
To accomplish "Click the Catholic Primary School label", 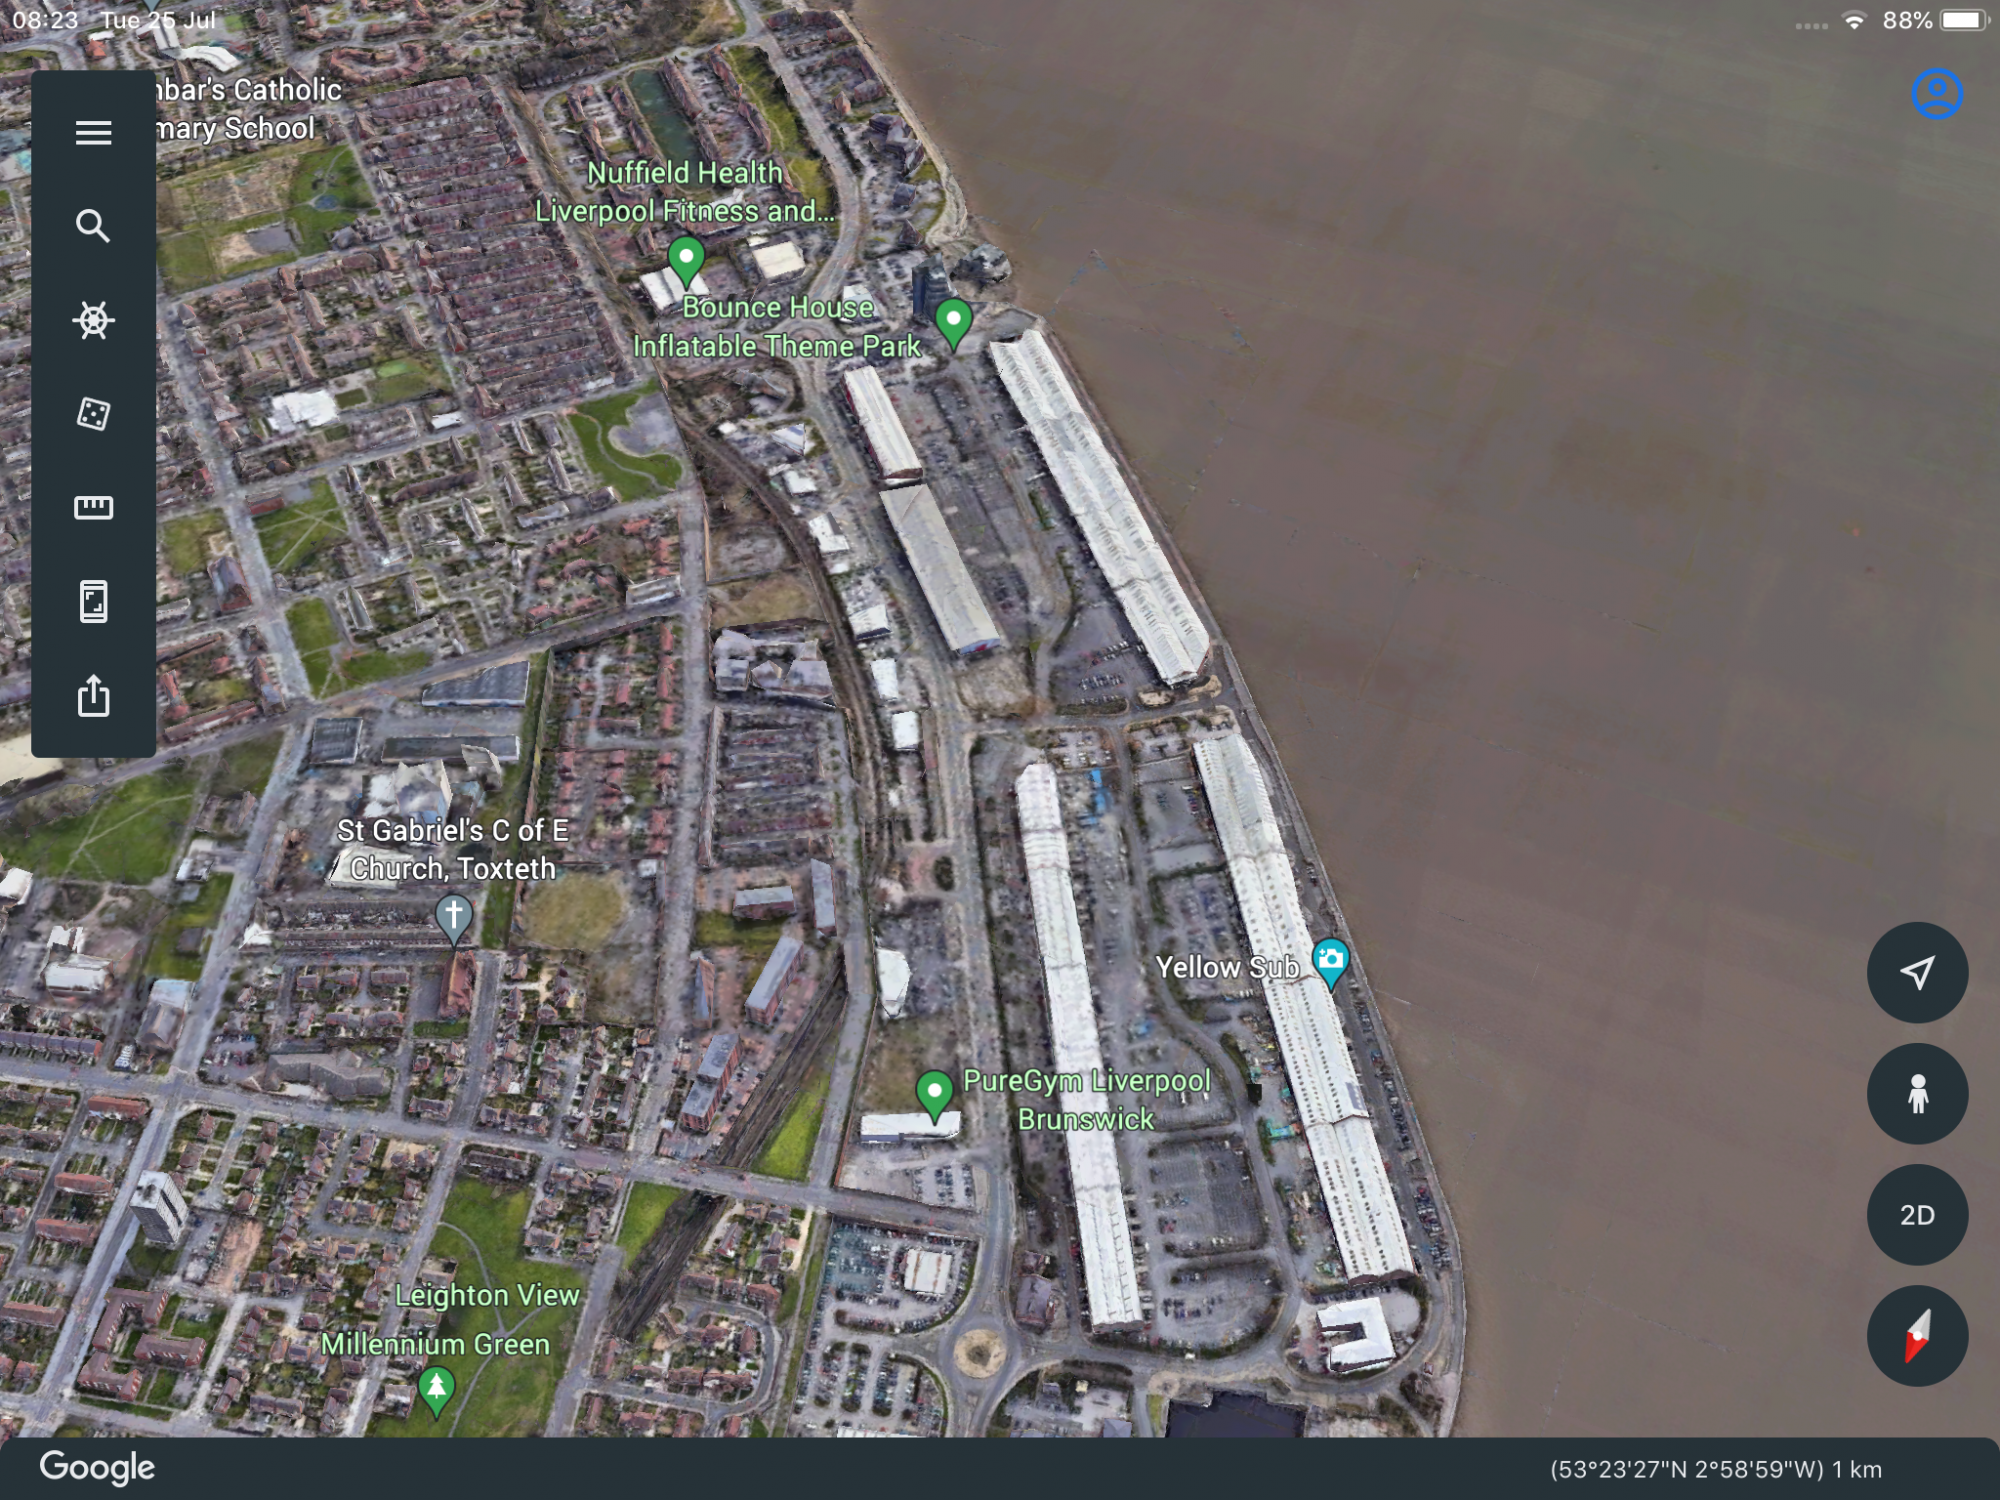I will click(x=248, y=108).
